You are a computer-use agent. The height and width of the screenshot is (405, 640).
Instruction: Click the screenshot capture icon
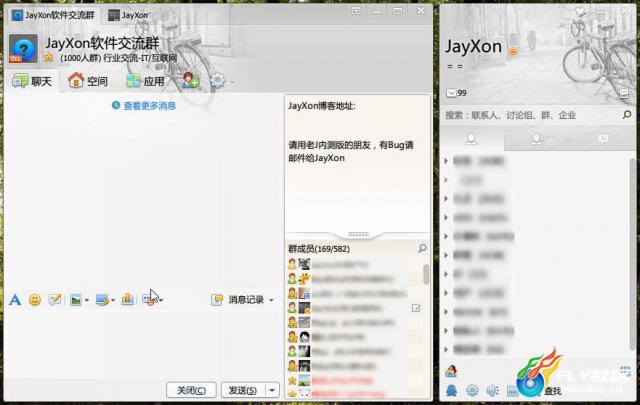coord(102,300)
